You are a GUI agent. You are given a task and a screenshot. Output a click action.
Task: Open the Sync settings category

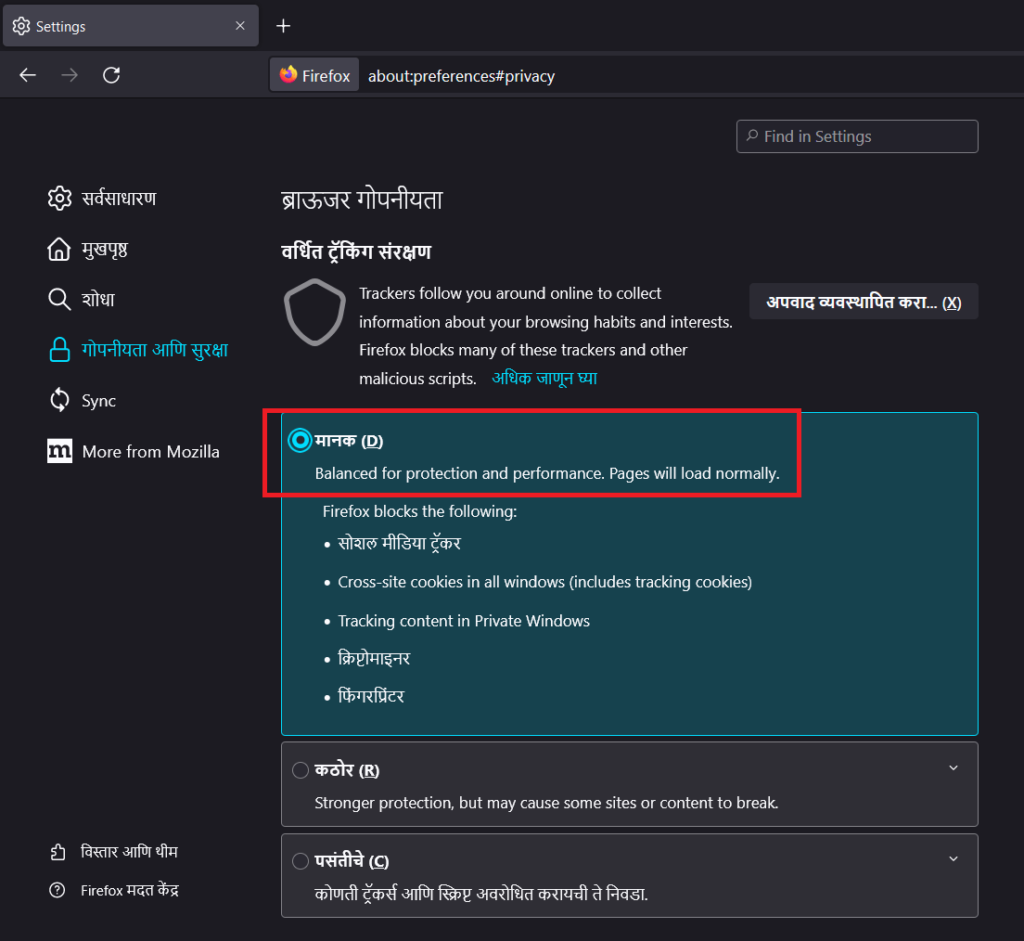coord(99,401)
